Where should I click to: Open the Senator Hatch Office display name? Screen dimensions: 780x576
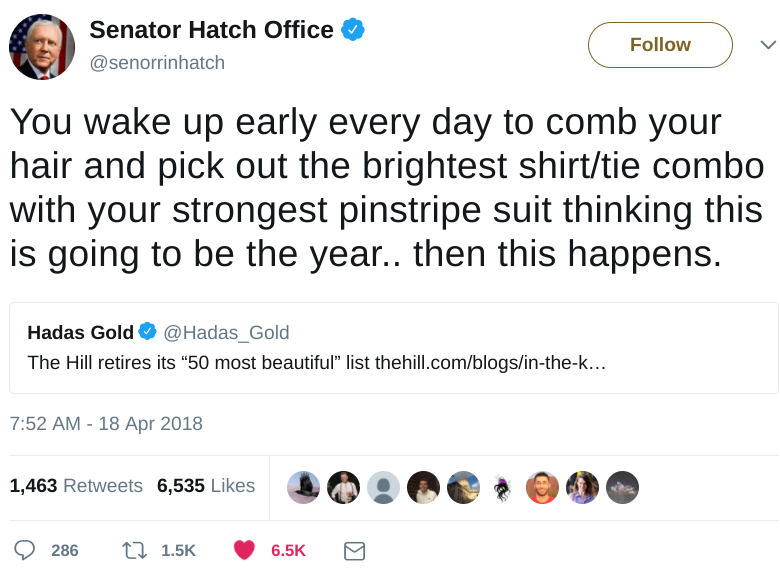[211, 30]
